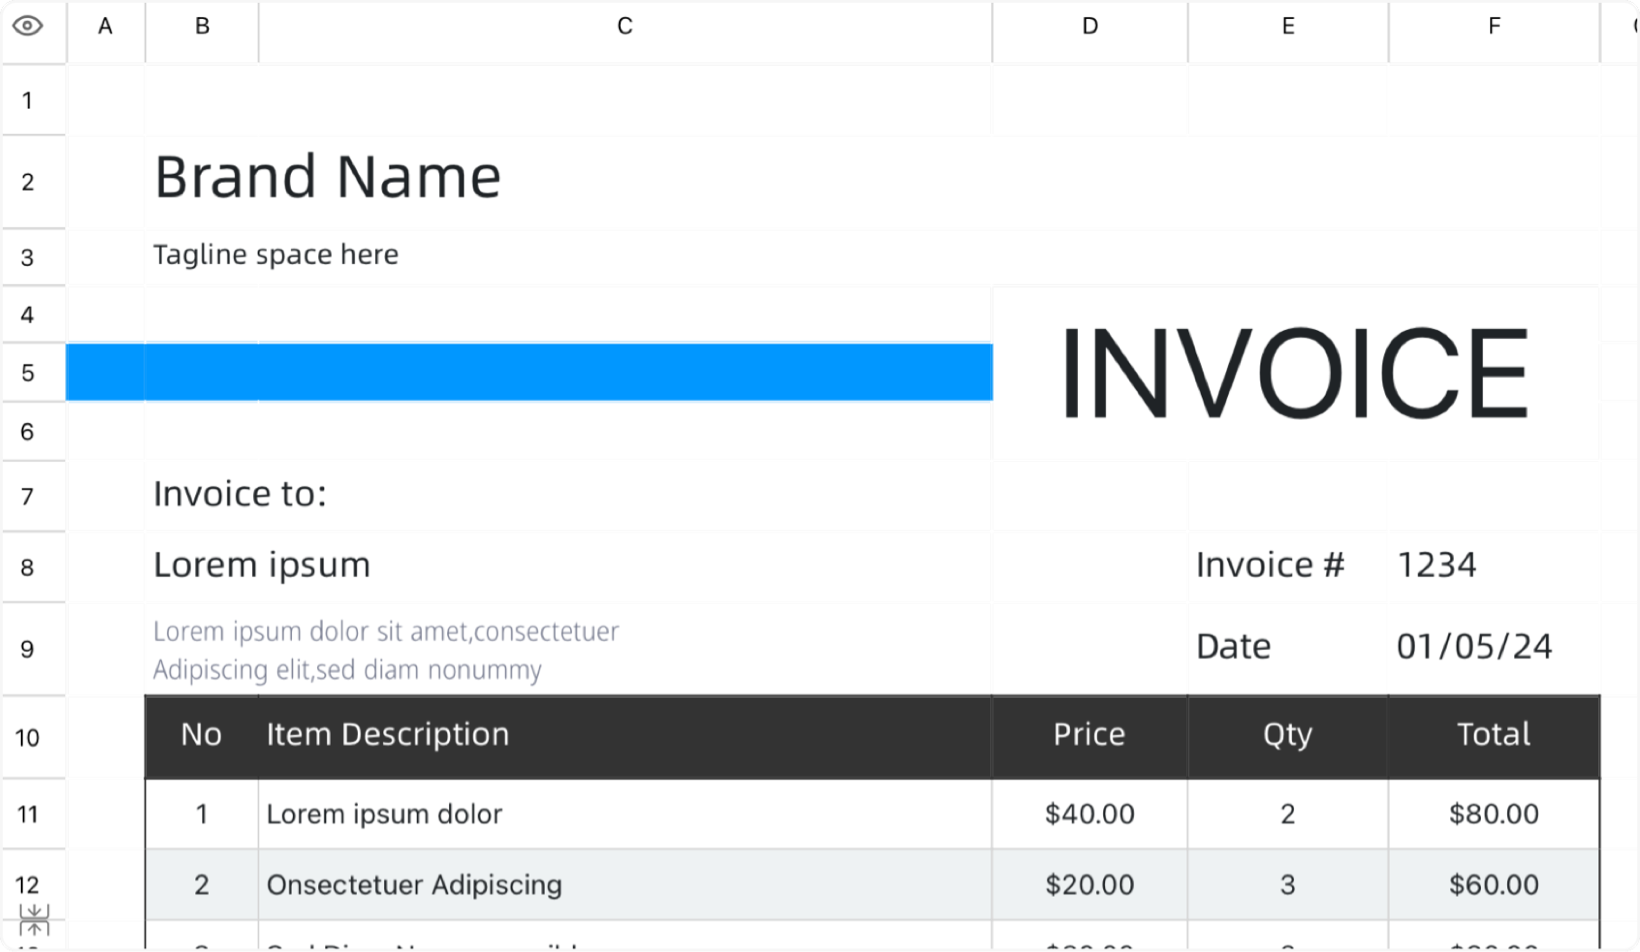1640x952 pixels.
Task: Click the gray address text in row 9
Action: tap(386, 650)
